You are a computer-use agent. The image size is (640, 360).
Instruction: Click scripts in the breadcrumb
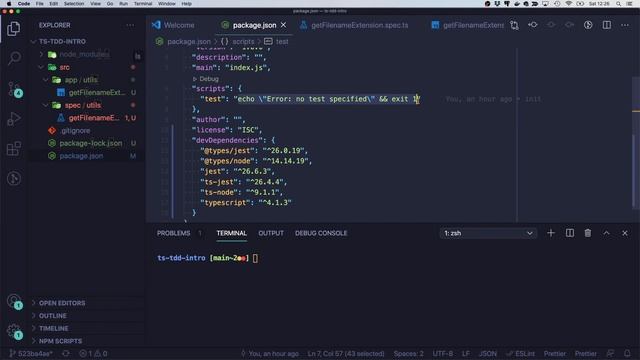(243, 41)
